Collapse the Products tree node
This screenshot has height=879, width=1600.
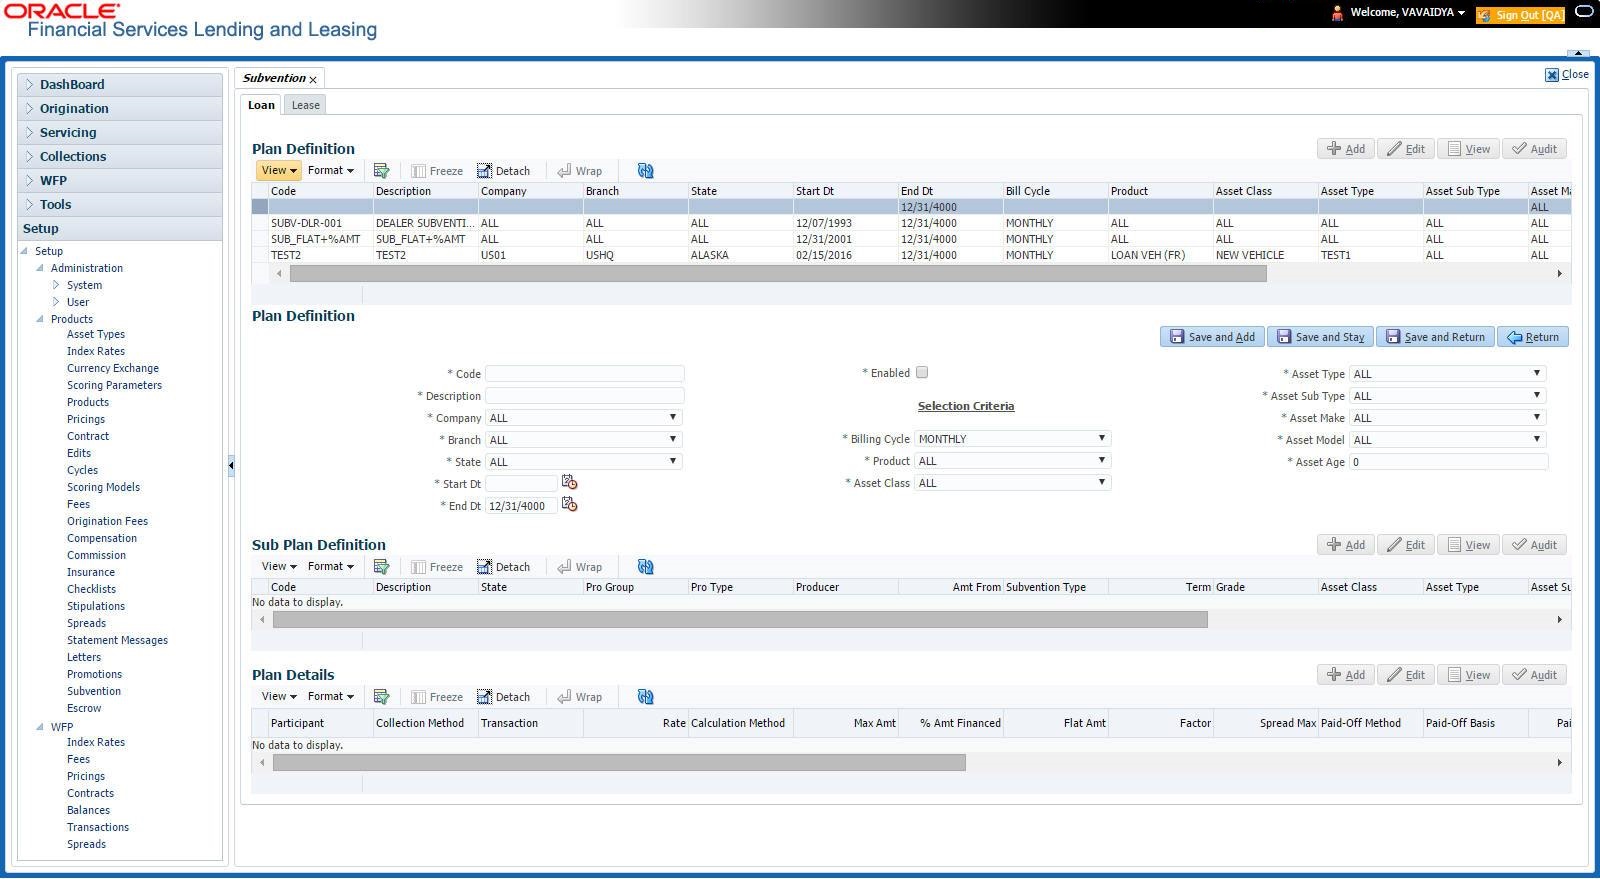click(x=40, y=319)
